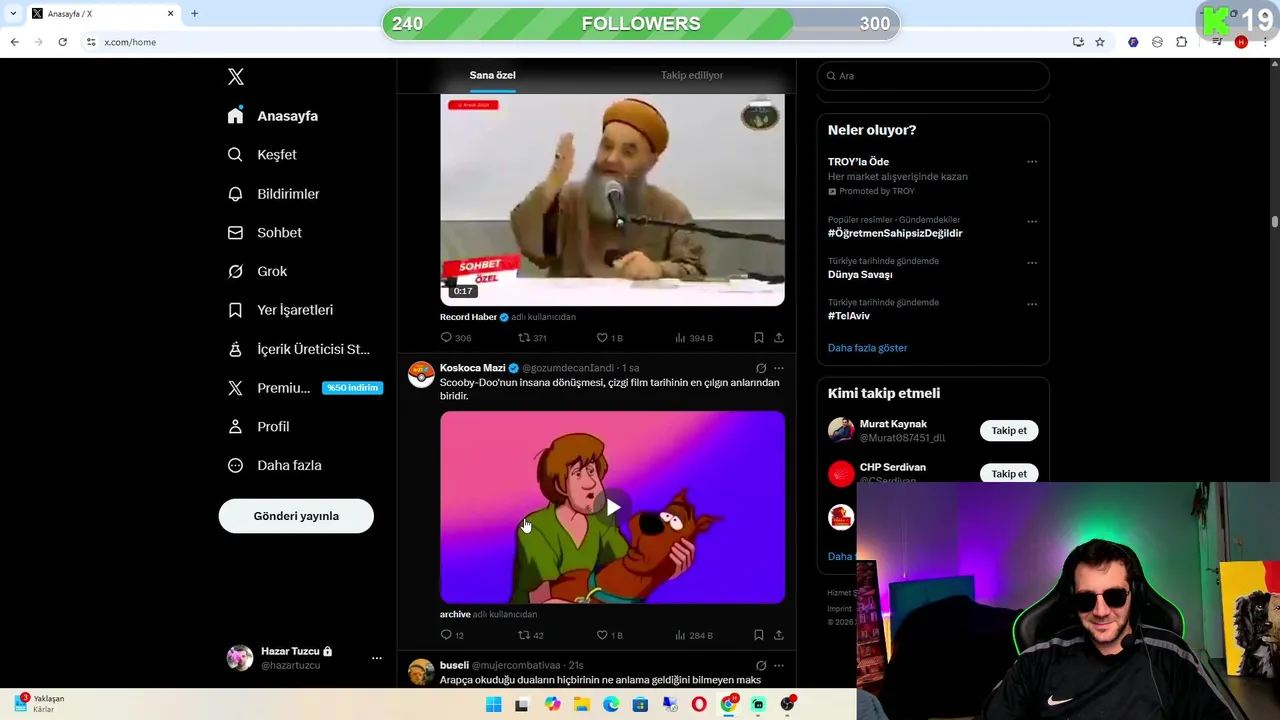
Task: Open Opera browser from taskbar
Action: coord(699,705)
